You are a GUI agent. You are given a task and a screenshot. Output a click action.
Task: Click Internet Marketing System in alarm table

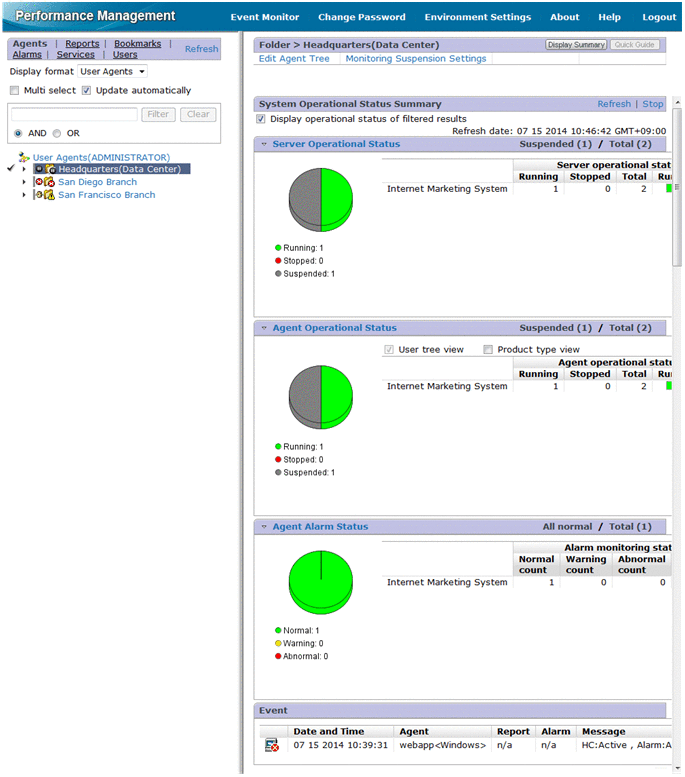tap(447, 583)
